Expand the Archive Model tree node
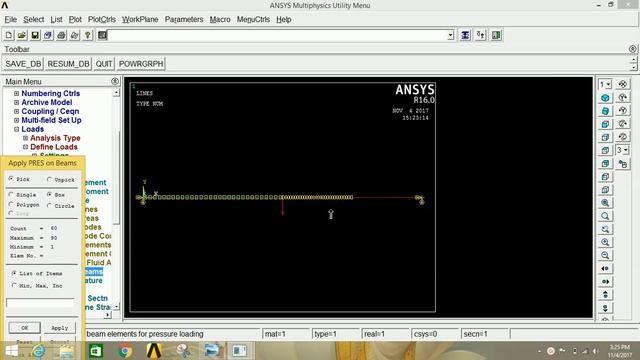 17,102
